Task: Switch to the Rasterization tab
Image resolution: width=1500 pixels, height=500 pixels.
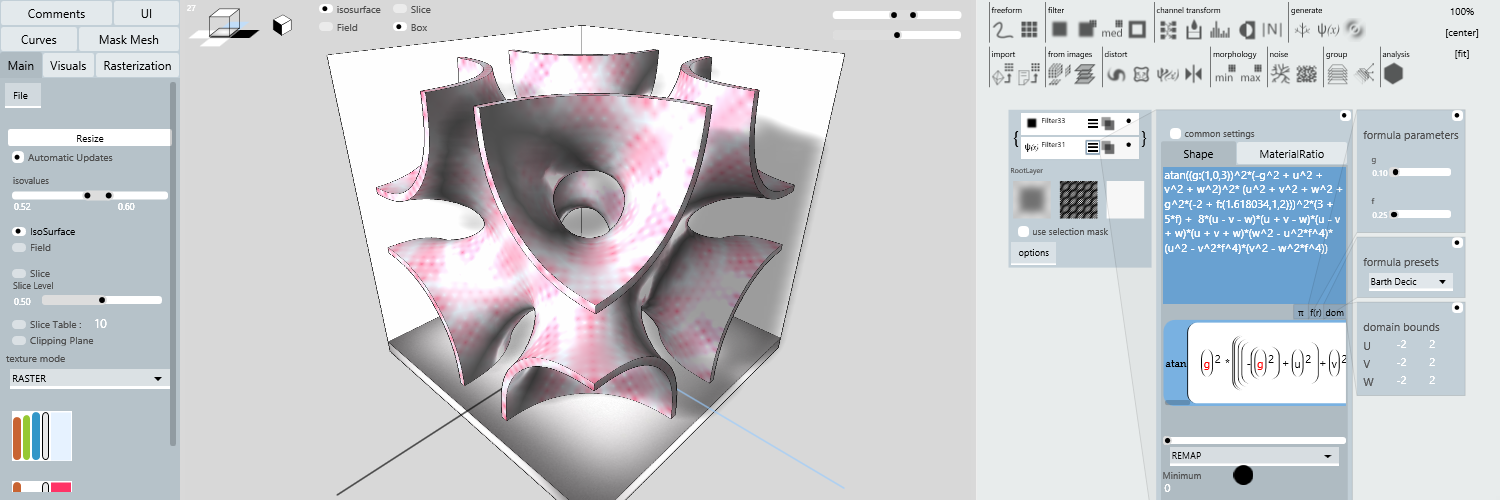Action: click(x=137, y=66)
